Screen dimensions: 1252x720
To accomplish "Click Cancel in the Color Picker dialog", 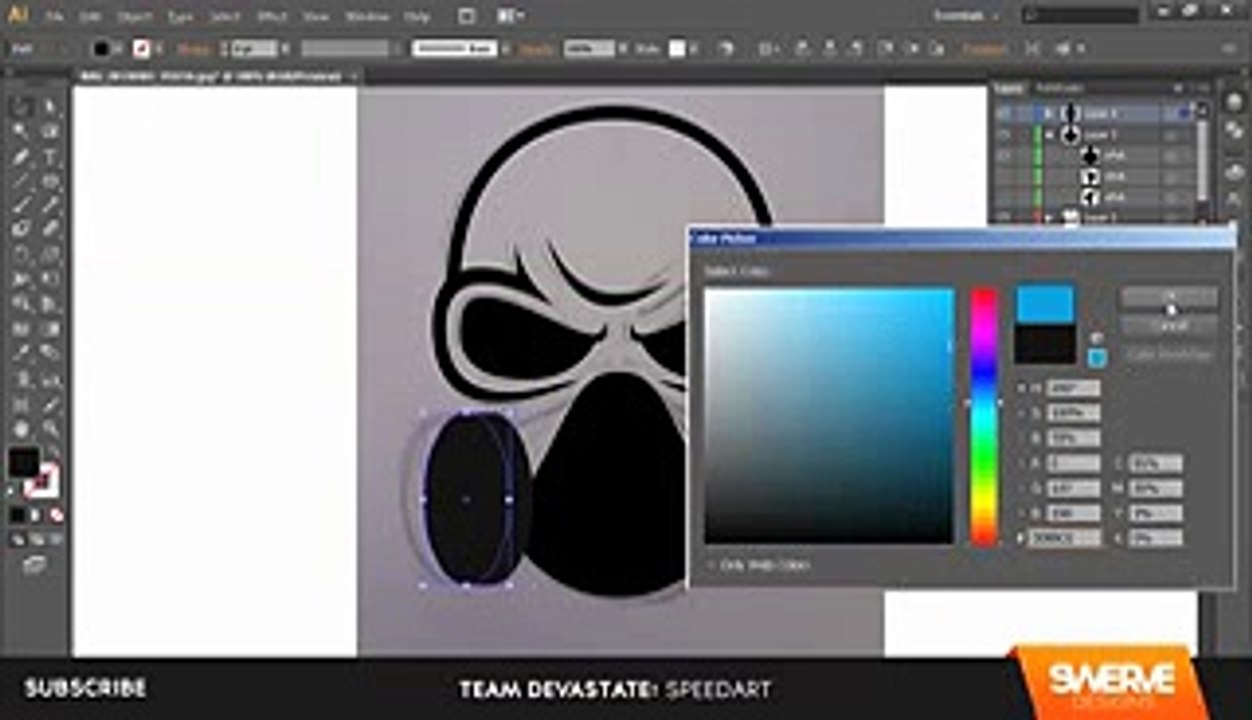I will click(1169, 326).
